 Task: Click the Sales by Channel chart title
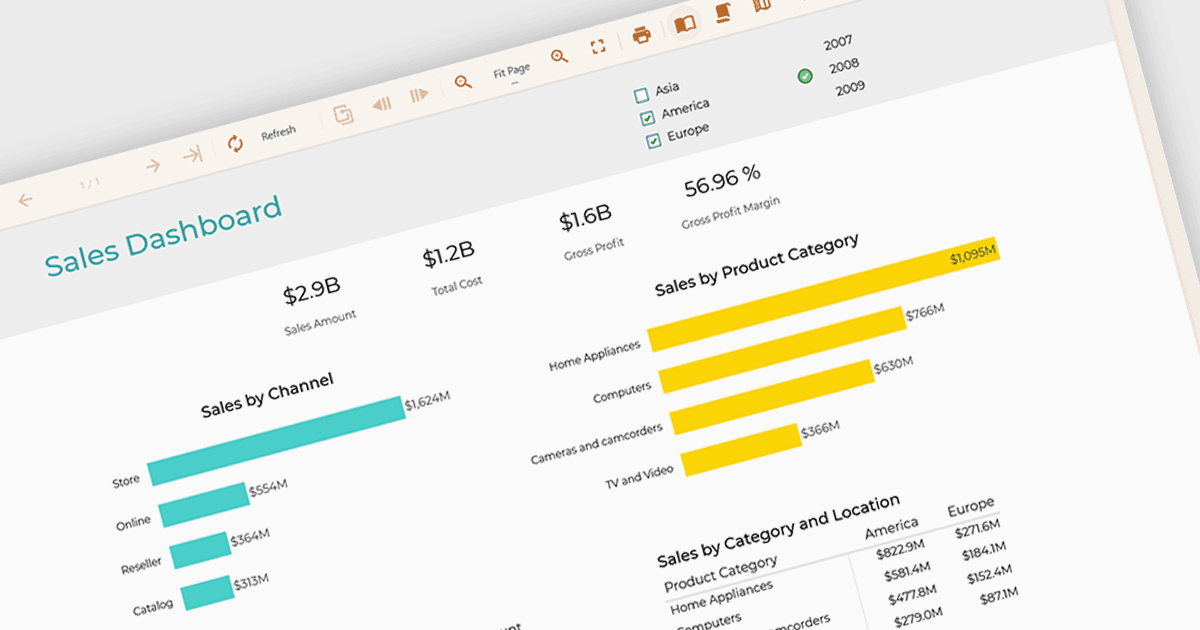[267, 395]
